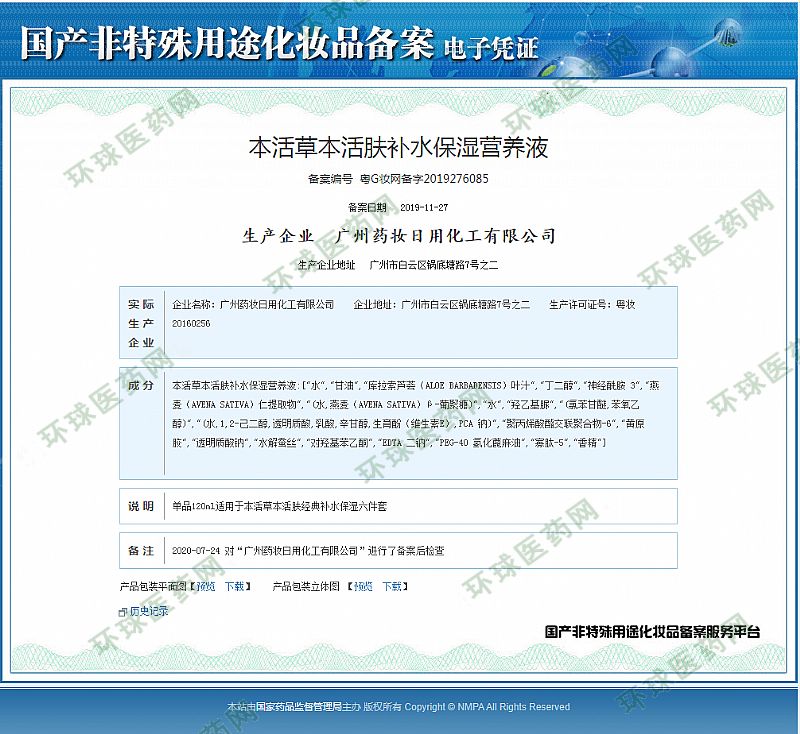Click the NMPA copyright footer text
Viewport: 800px width, 734px height.
click(x=398, y=706)
